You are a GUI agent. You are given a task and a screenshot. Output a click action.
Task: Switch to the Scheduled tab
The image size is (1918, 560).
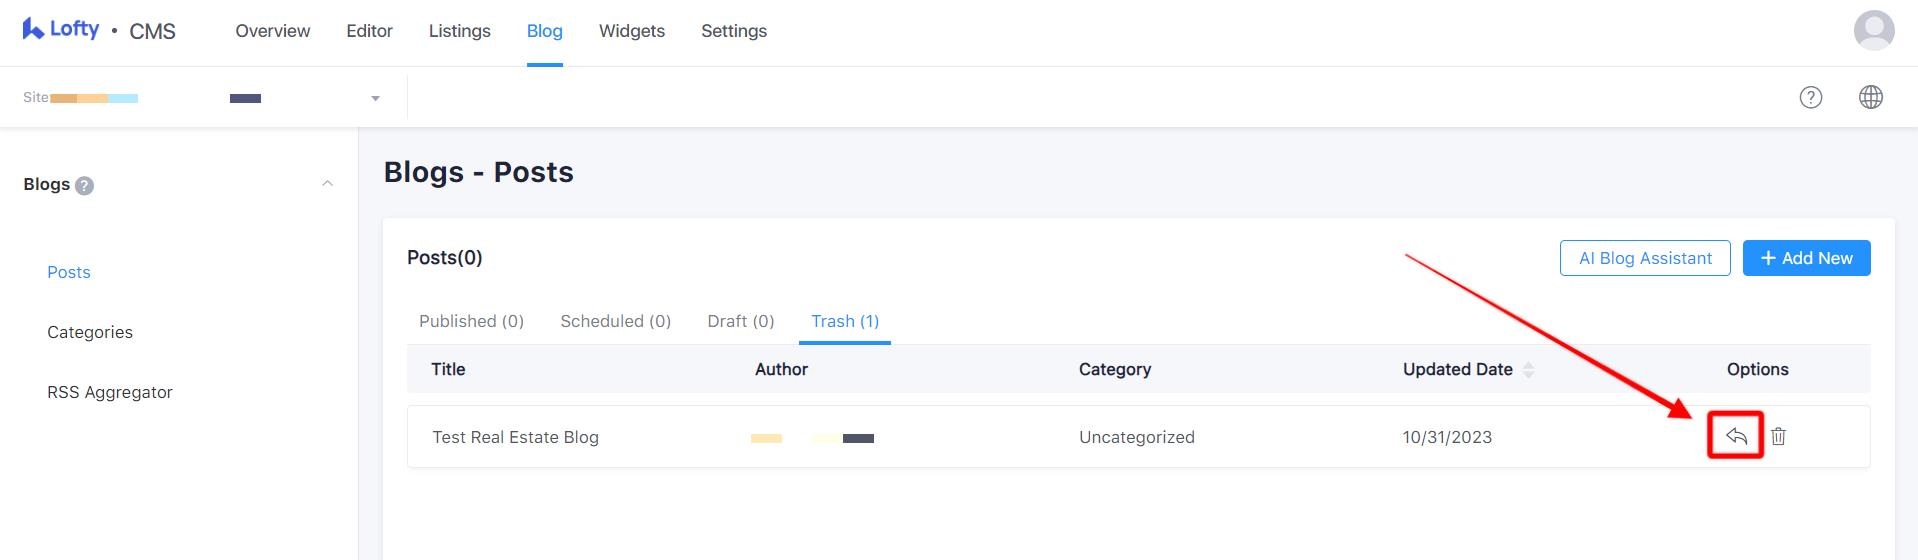click(x=615, y=321)
